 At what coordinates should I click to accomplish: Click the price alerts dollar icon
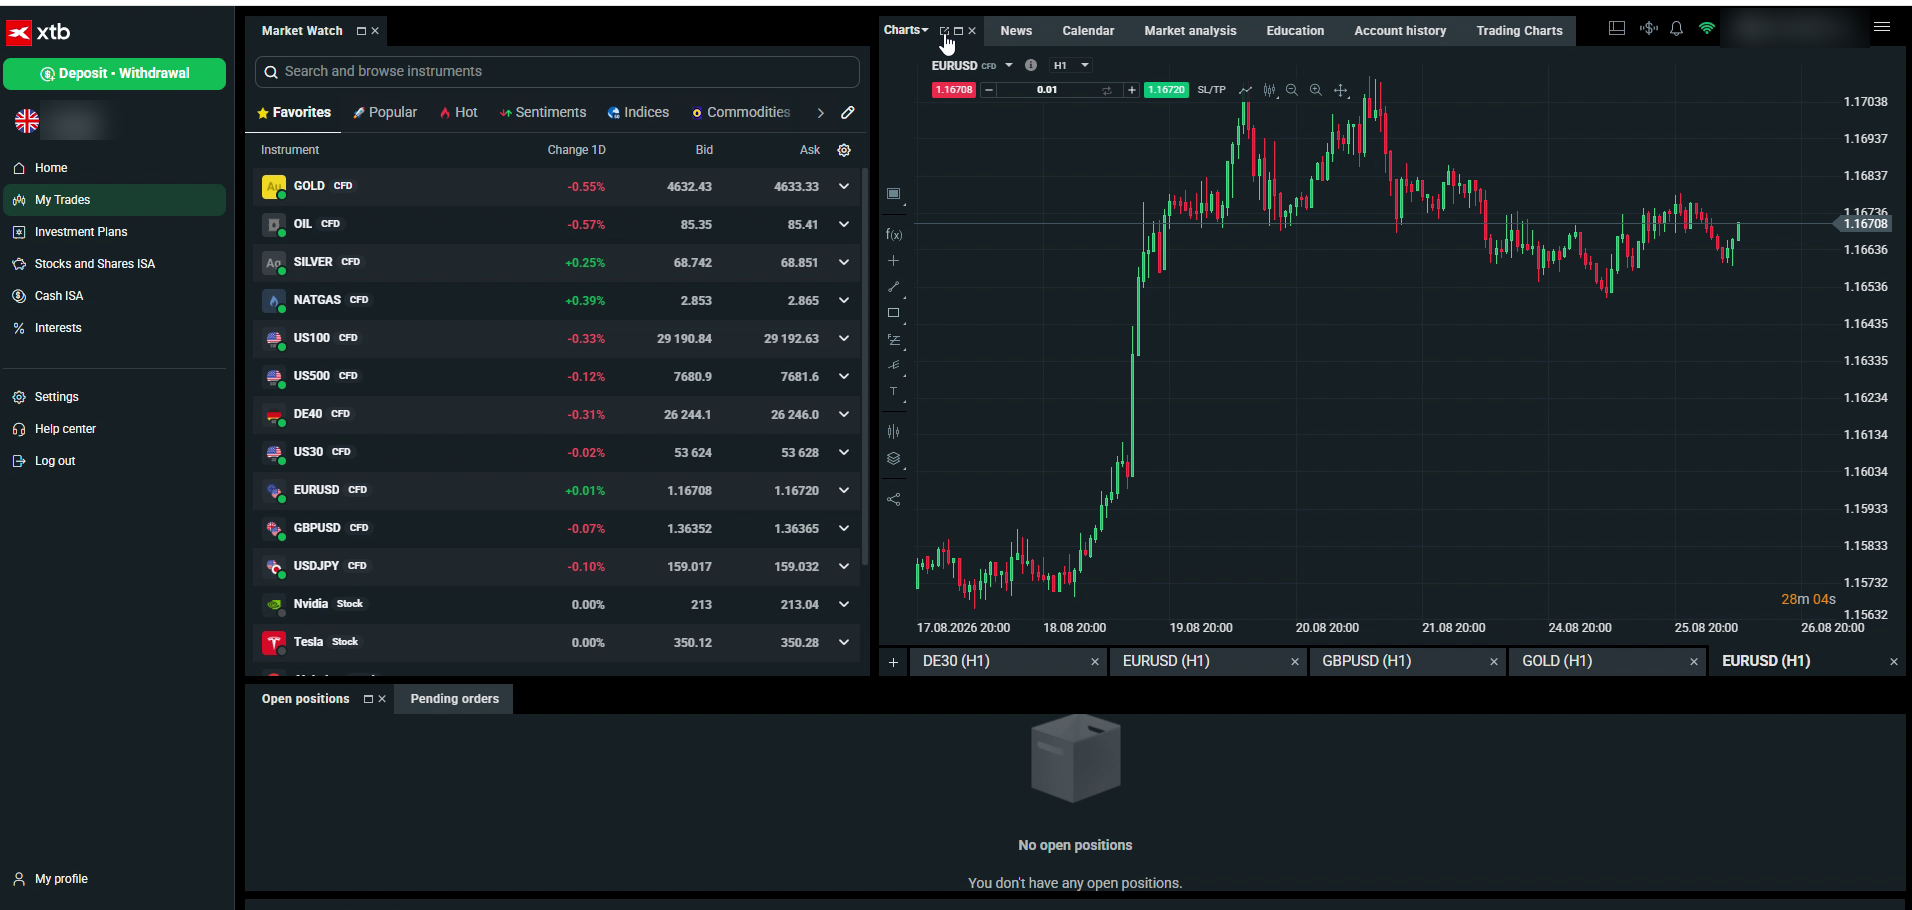1648,29
